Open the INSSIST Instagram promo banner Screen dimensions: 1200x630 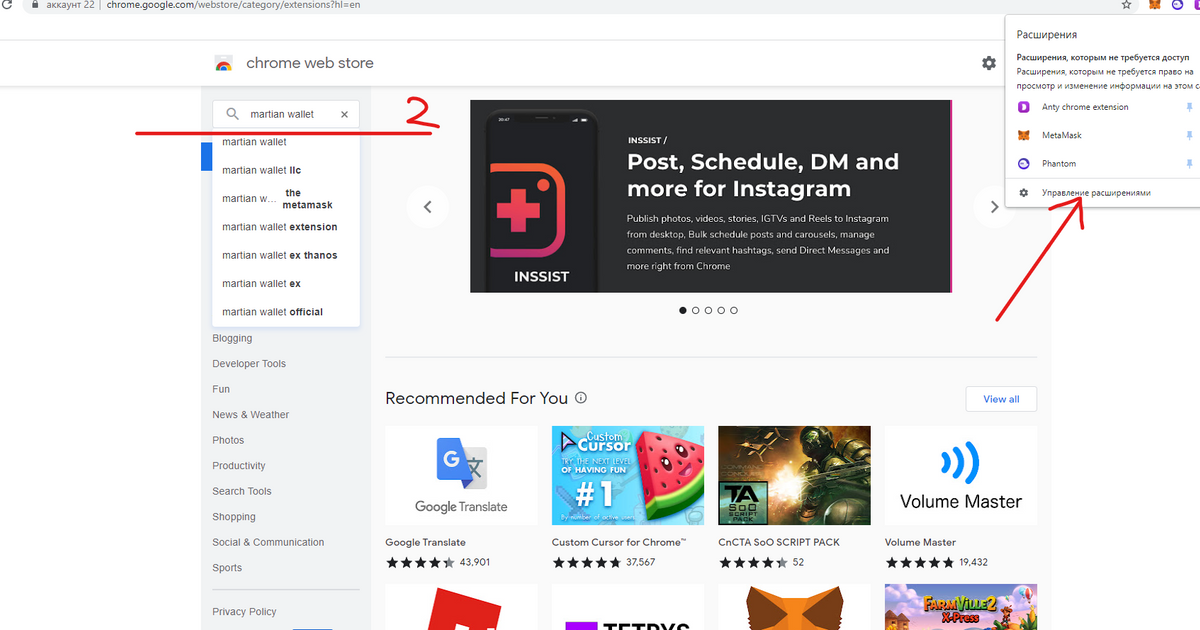coord(711,196)
